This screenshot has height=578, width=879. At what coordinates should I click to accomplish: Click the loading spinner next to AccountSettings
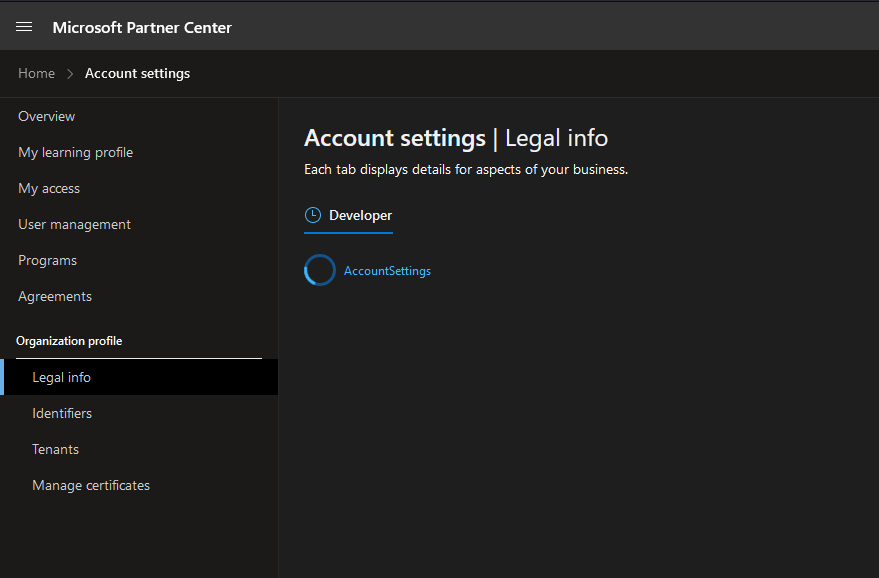[x=319, y=270]
